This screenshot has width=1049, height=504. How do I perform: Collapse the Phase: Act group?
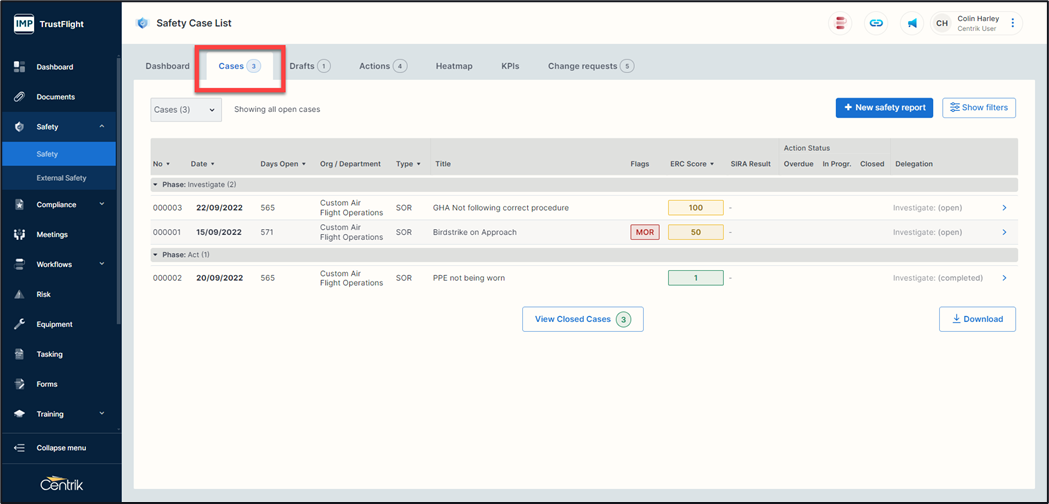(155, 255)
